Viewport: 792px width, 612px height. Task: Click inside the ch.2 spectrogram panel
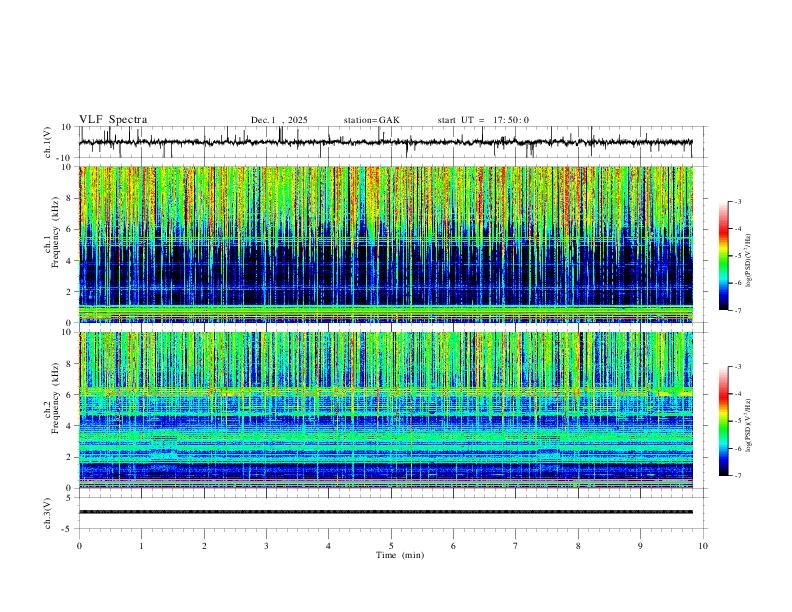[x=385, y=410]
